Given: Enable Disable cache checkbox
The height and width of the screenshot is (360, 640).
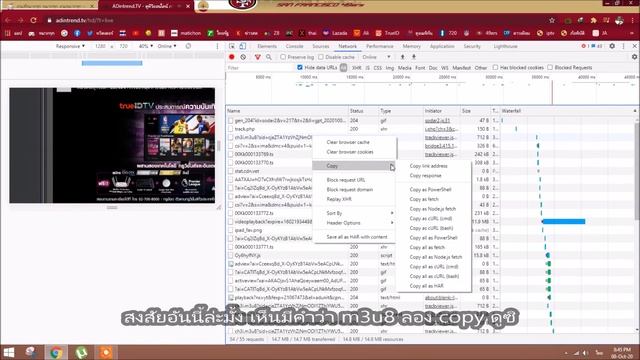Looking at the screenshot, I should 321,57.
